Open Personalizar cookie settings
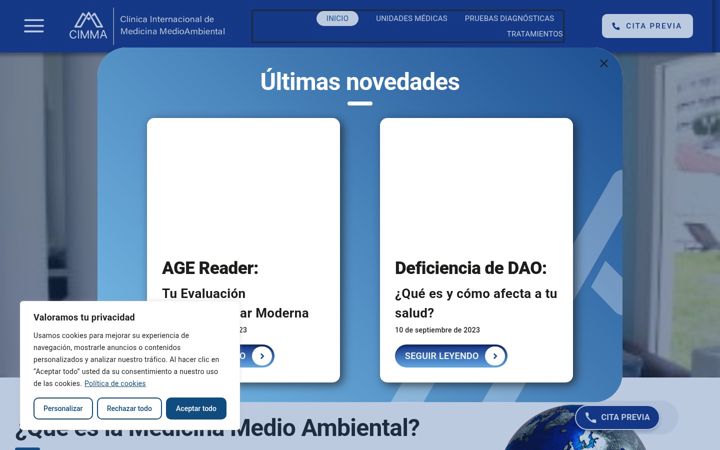The height and width of the screenshot is (450, 720). point(63,408)
